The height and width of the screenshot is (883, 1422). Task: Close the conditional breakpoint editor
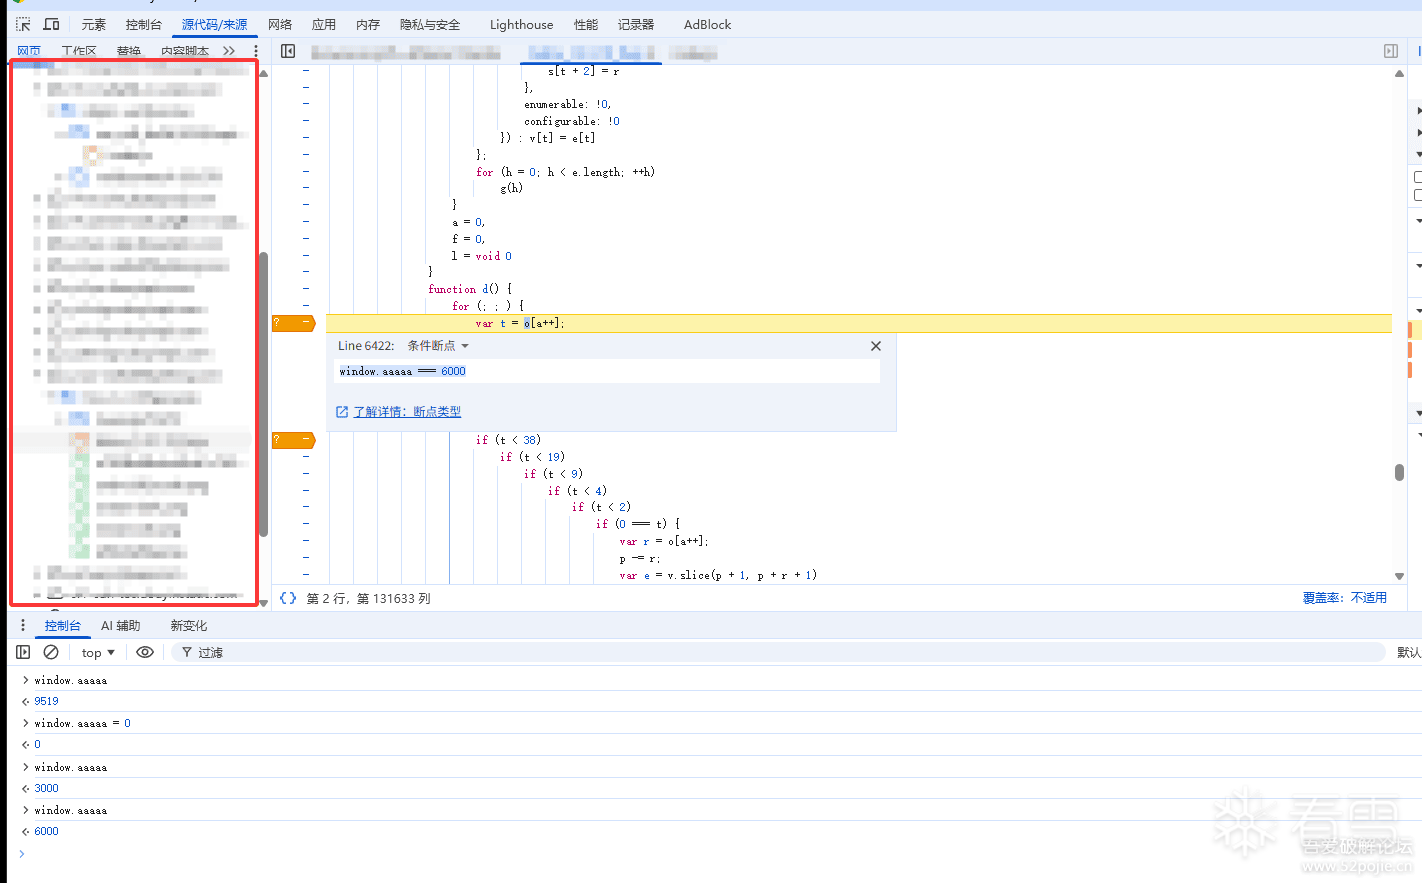point(876,346)
